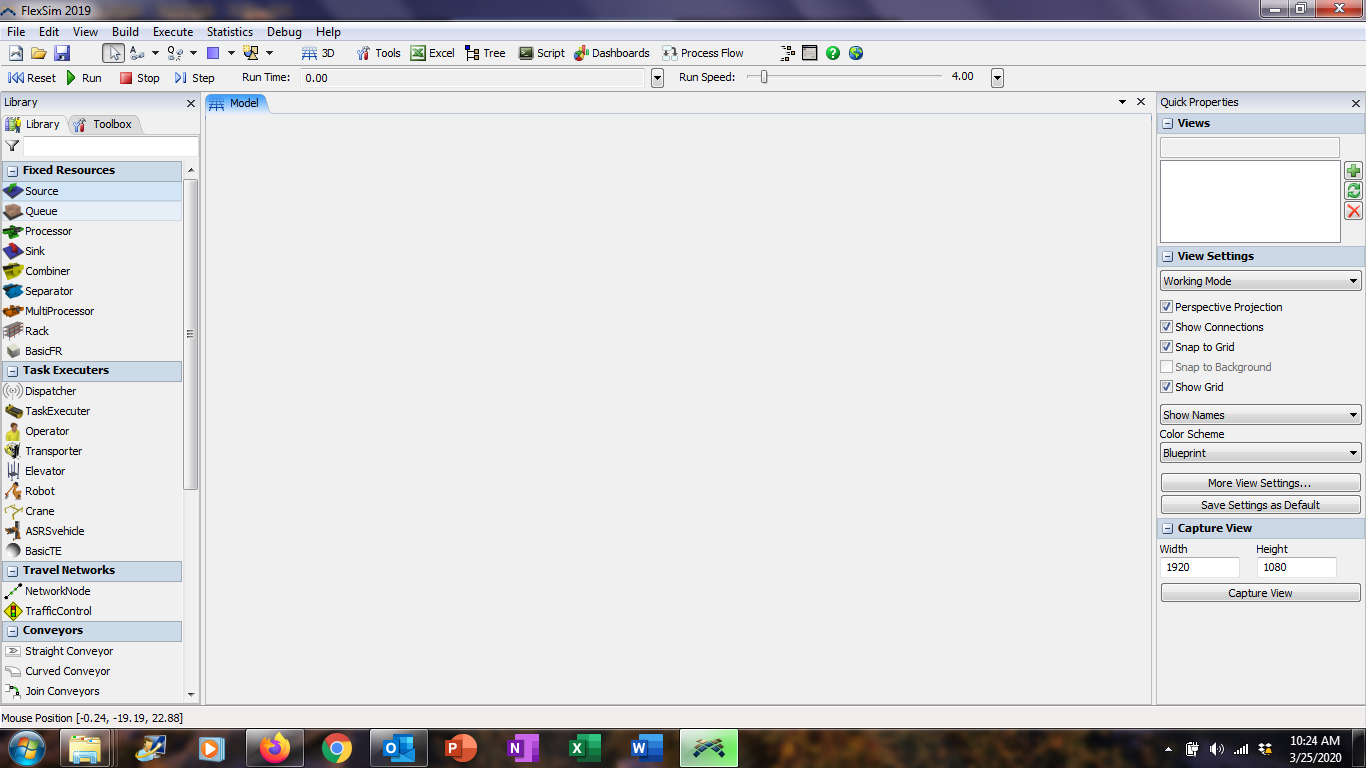Select the Combiner object in the Library

(92, 271)
